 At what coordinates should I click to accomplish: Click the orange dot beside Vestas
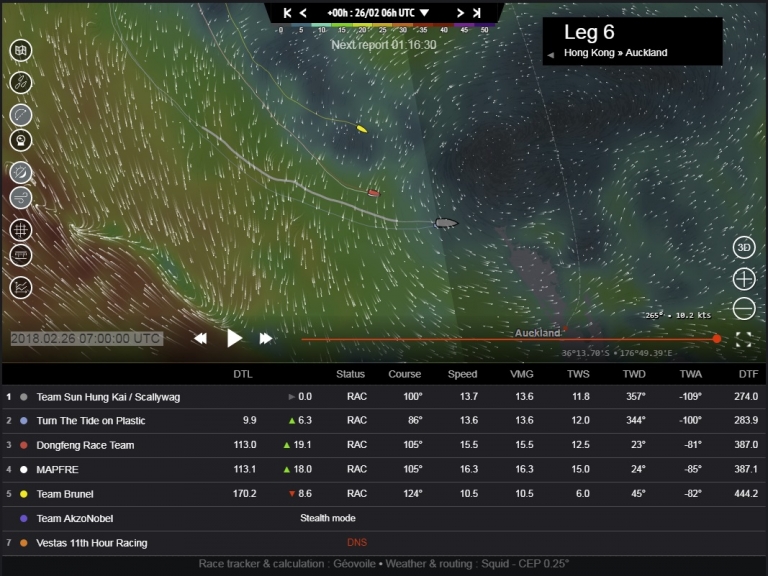click(24, 543)
